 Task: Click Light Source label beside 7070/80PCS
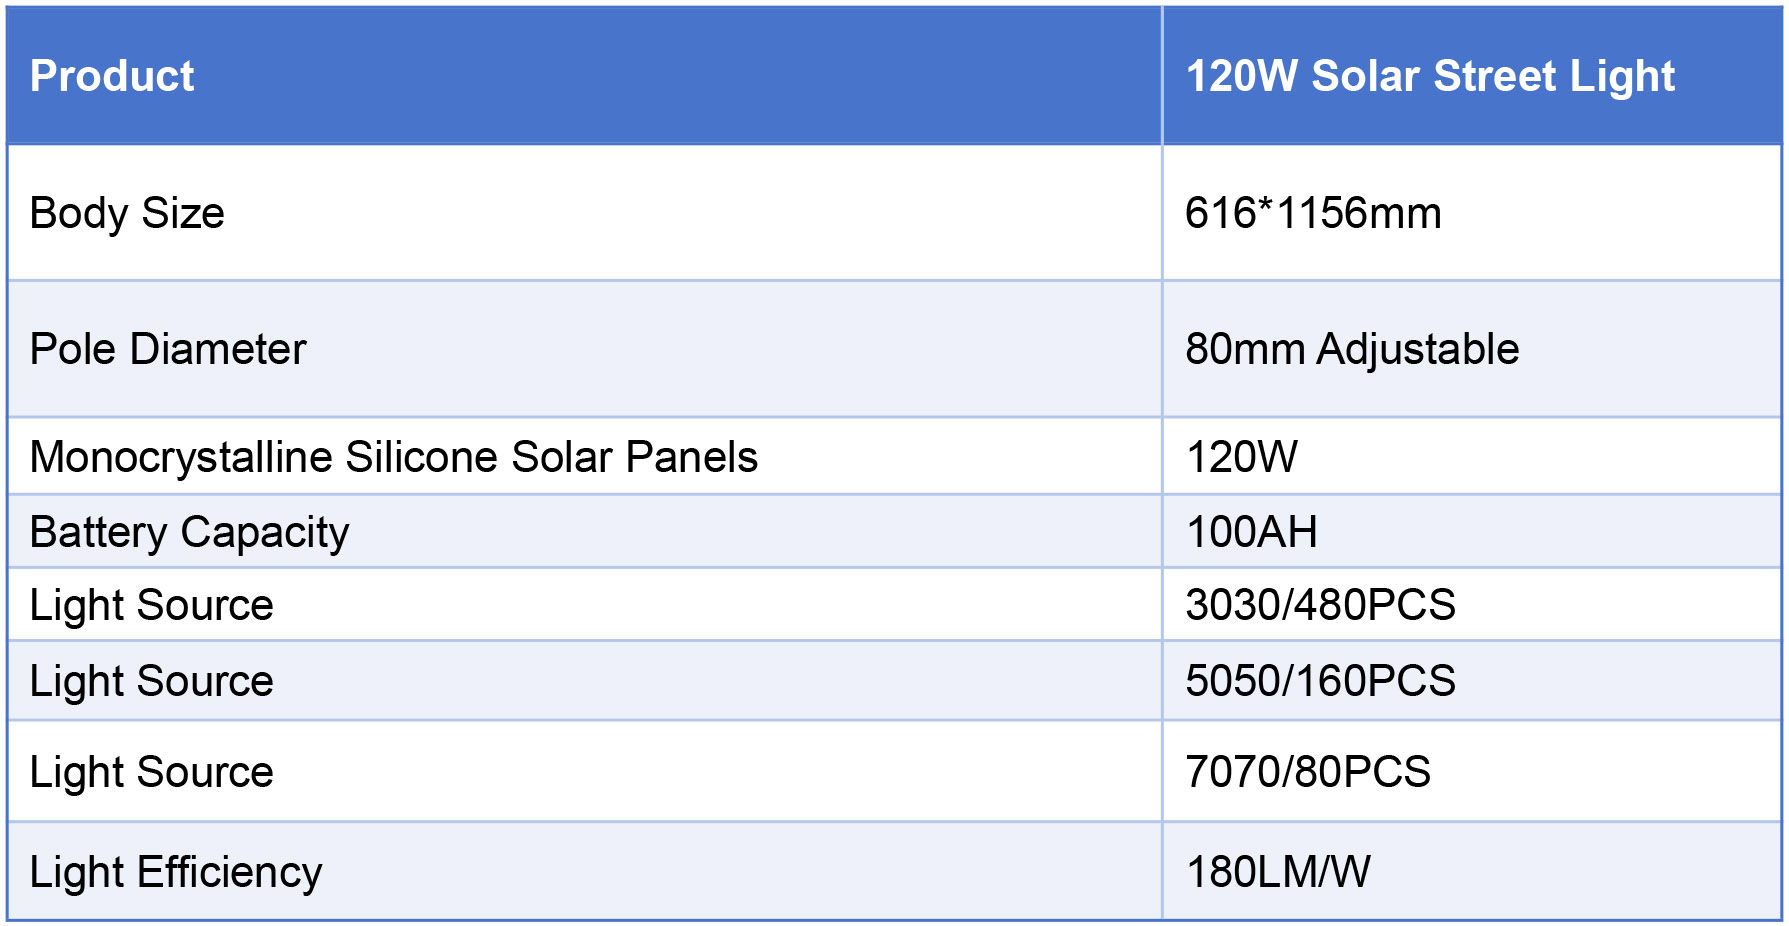pos(152,772)
